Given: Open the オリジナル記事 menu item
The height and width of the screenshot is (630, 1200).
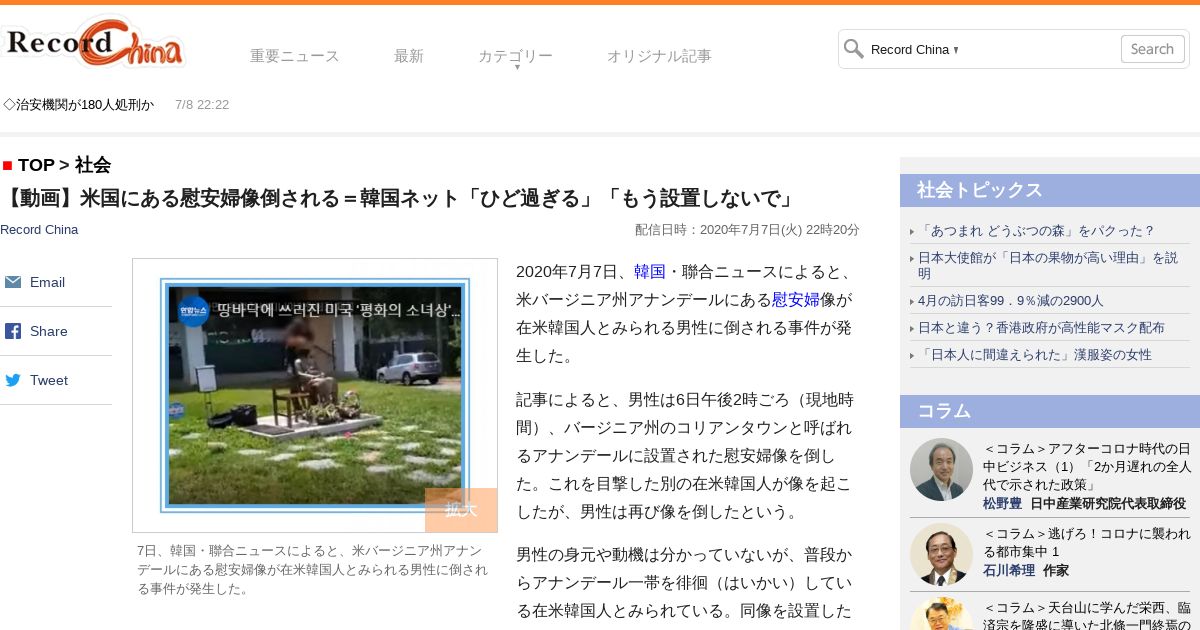Looking at the screenshot, I should (x=659, y=56).
